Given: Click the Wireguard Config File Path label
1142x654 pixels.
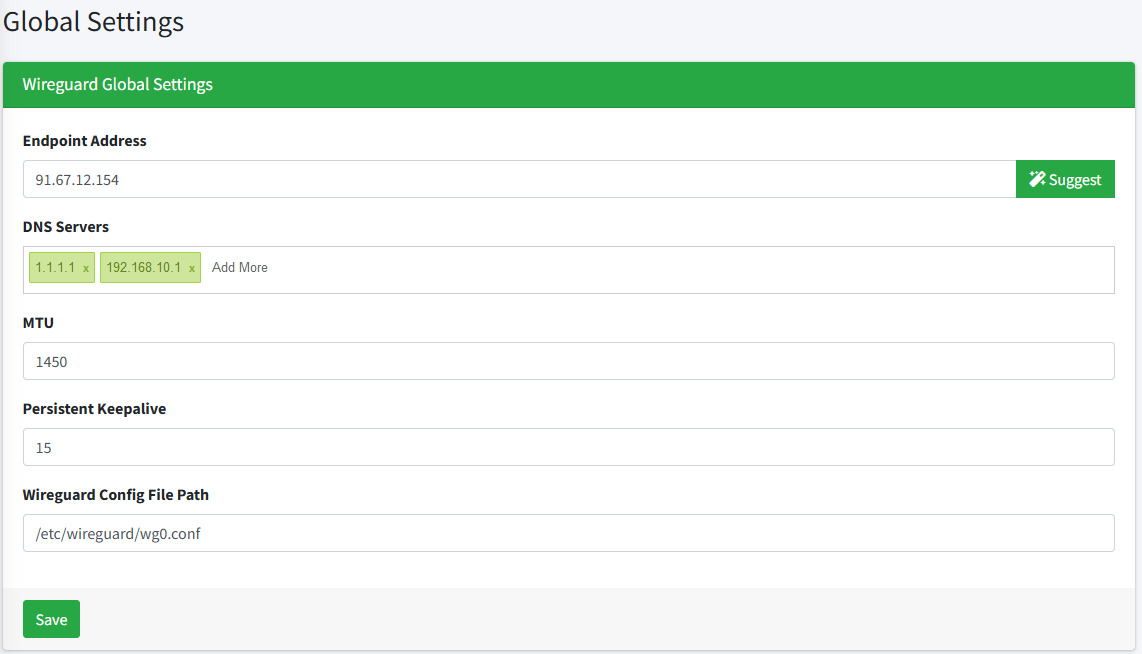Looking at the screenshot, I should coord(116,495).
